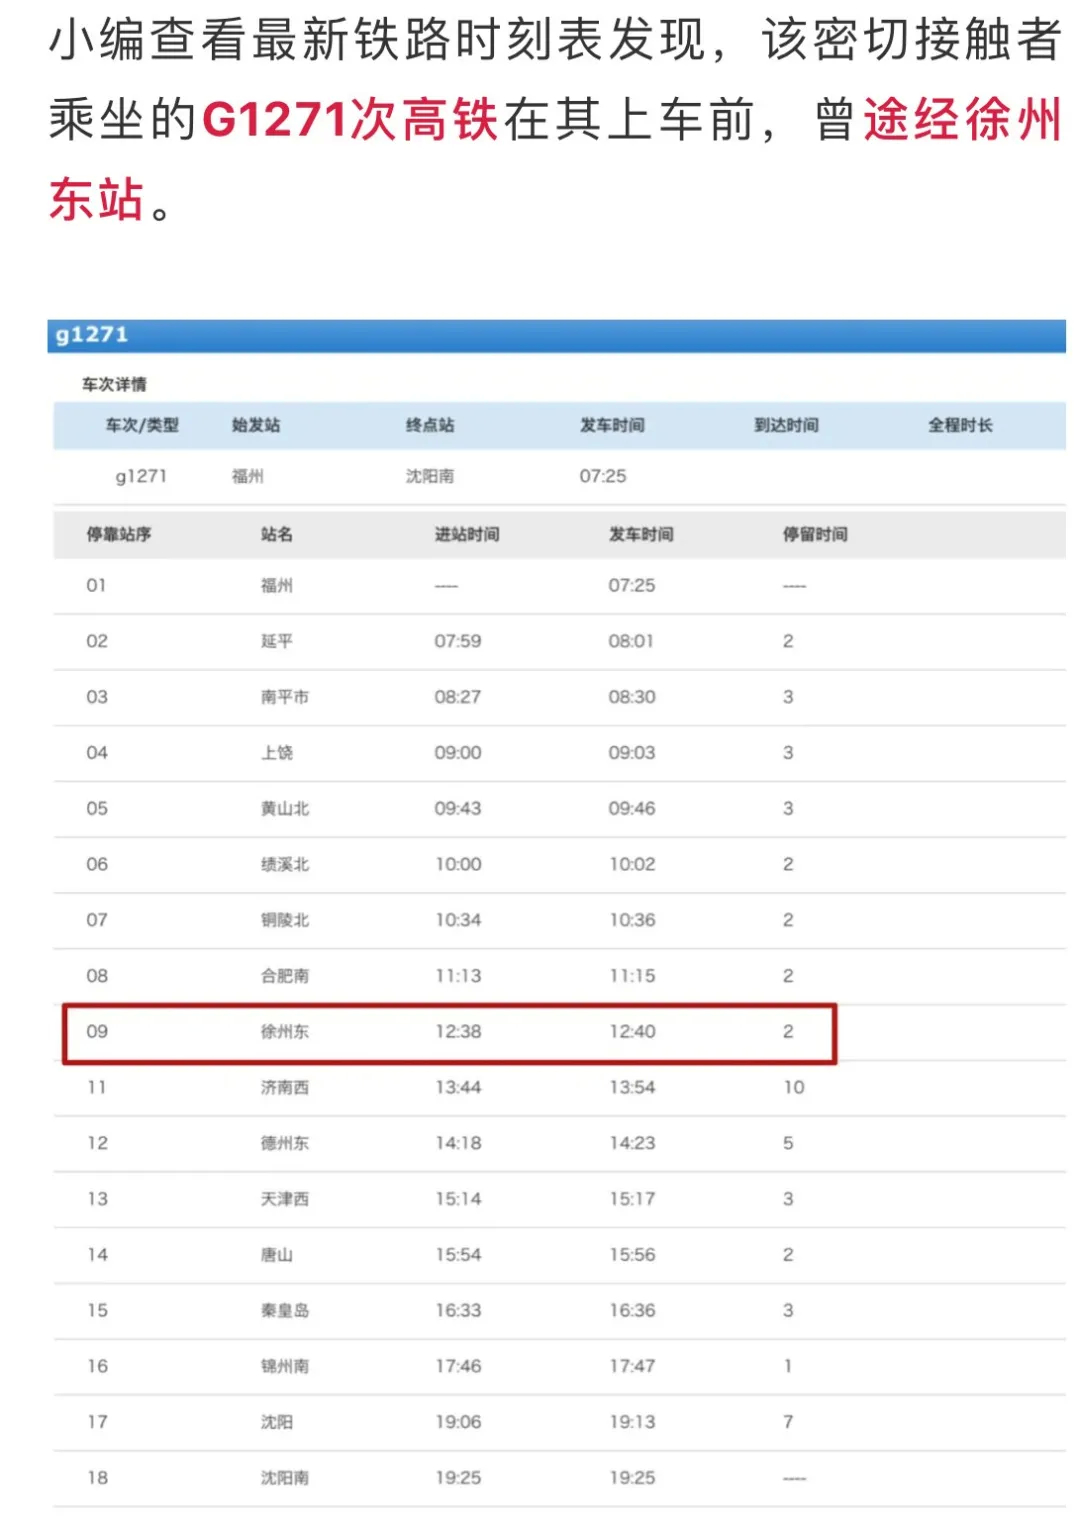The width and height of the screenshot is (1080, 1535).
Task: Click the 锦州南 station name
Action: (285, 1366)
